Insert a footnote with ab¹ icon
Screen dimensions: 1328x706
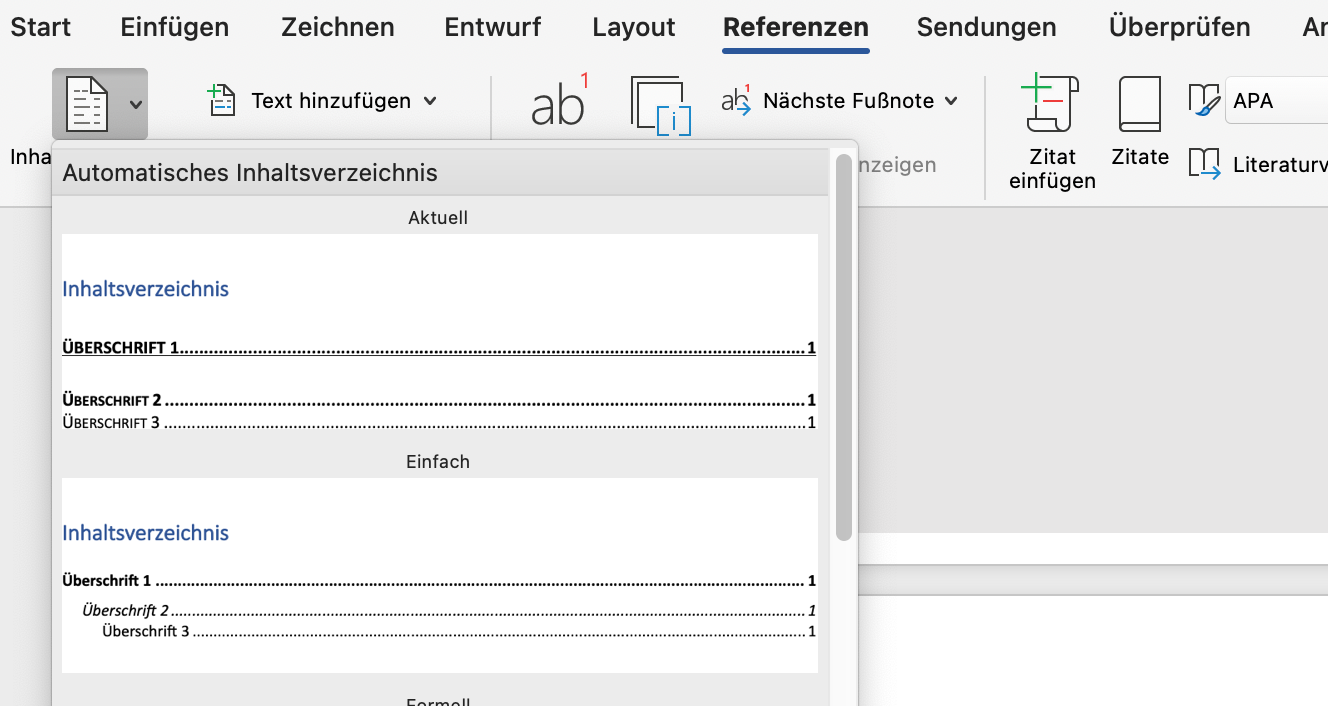pos(558,104)
